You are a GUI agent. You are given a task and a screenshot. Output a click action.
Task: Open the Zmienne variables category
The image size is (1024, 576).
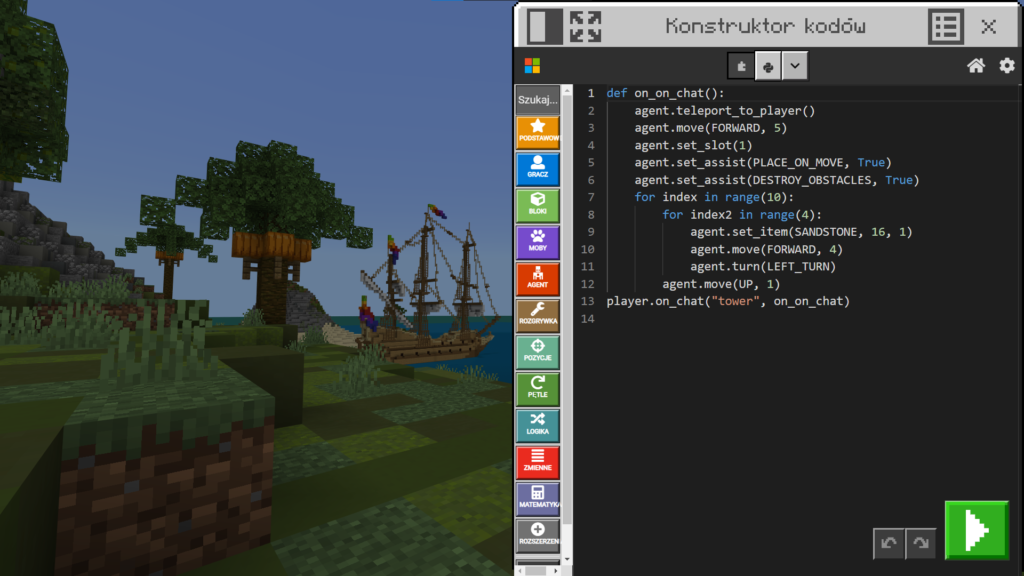pos(537,461)
